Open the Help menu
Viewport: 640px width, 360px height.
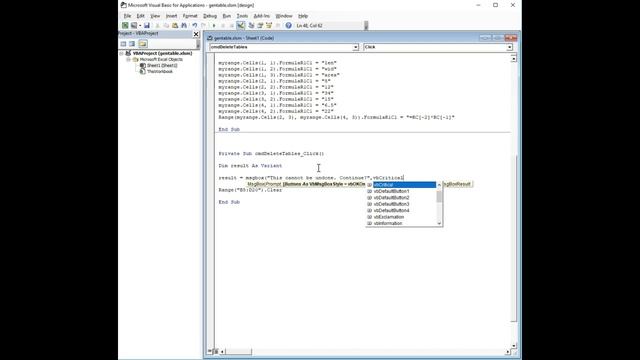(x=303, y=16)
